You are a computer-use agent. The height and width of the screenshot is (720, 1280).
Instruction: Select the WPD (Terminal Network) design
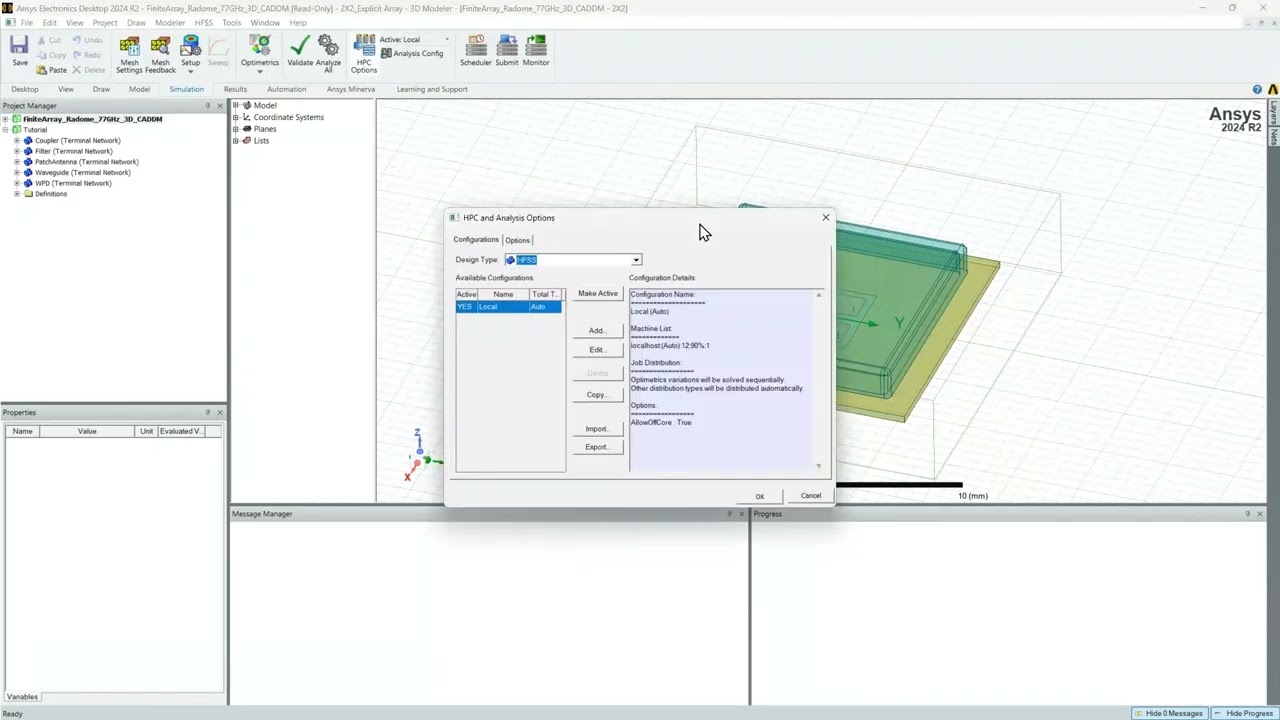73,183
